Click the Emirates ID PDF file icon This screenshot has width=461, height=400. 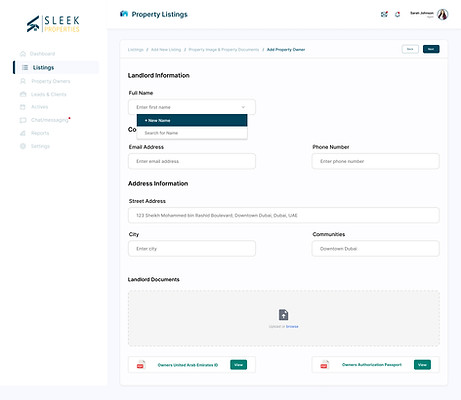(141, 365)
